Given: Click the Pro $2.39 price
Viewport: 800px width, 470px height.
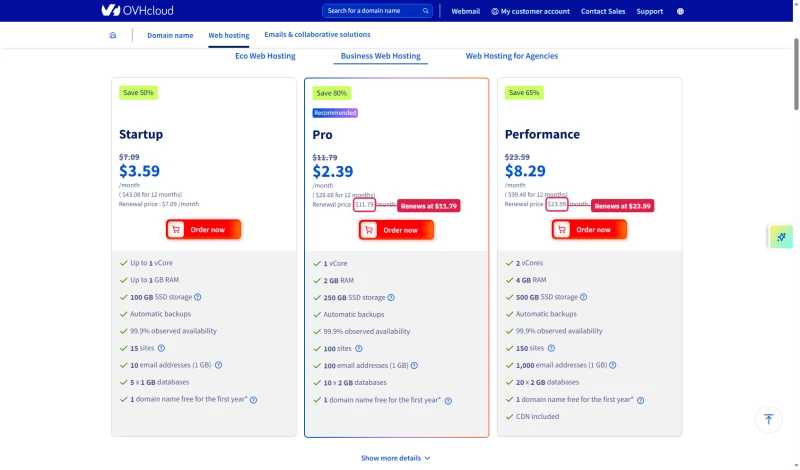Looking at the screenshot, I should (333, 171).
